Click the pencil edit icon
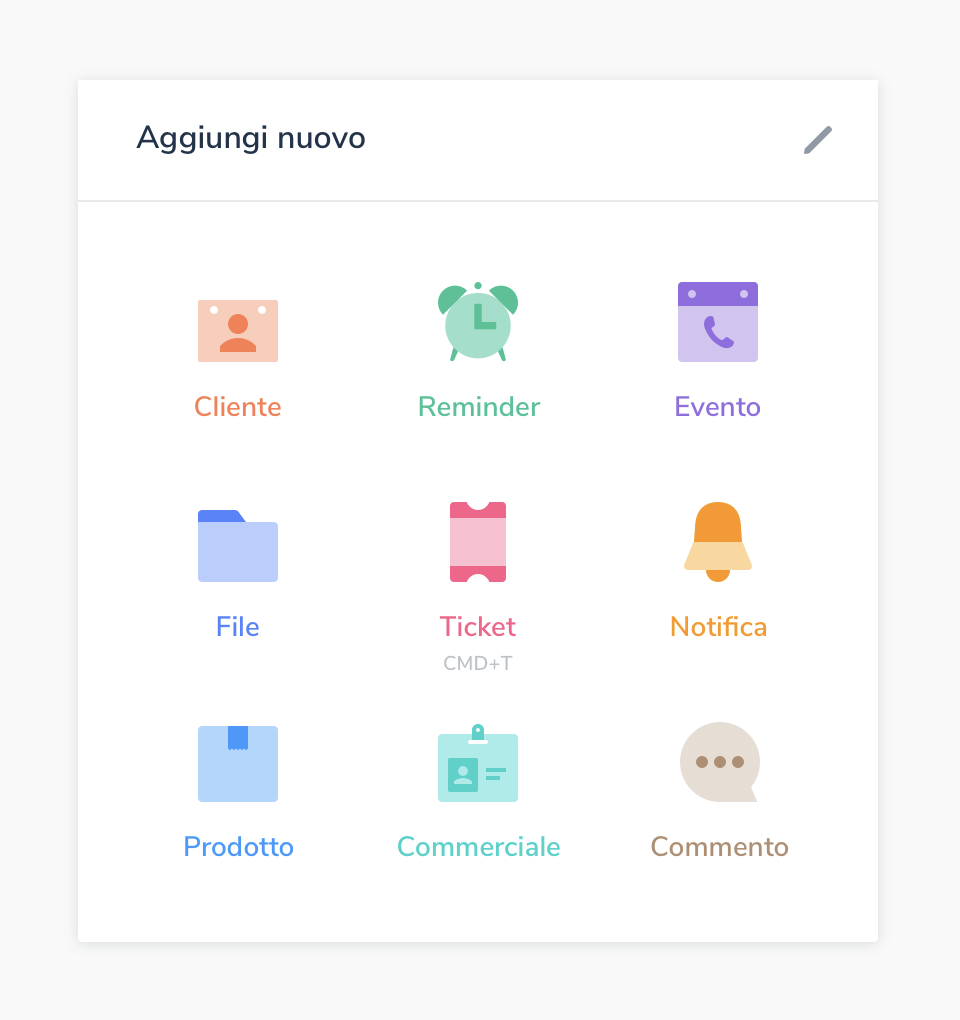This screenshot has width=960, height=1020. tap(818, 140)
